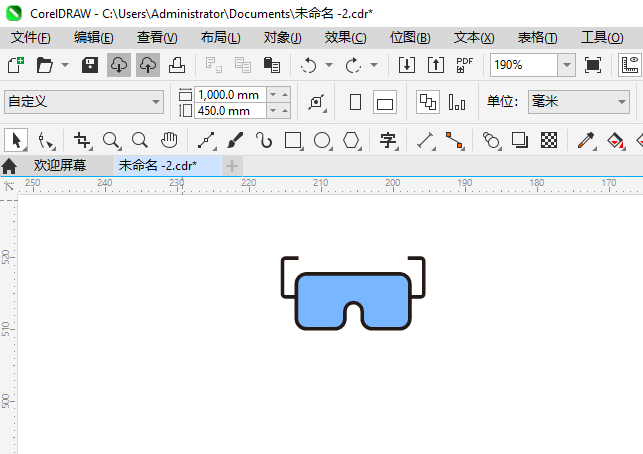
Task: Click the greyed-out Cut icon
Action: coord(214,65)
